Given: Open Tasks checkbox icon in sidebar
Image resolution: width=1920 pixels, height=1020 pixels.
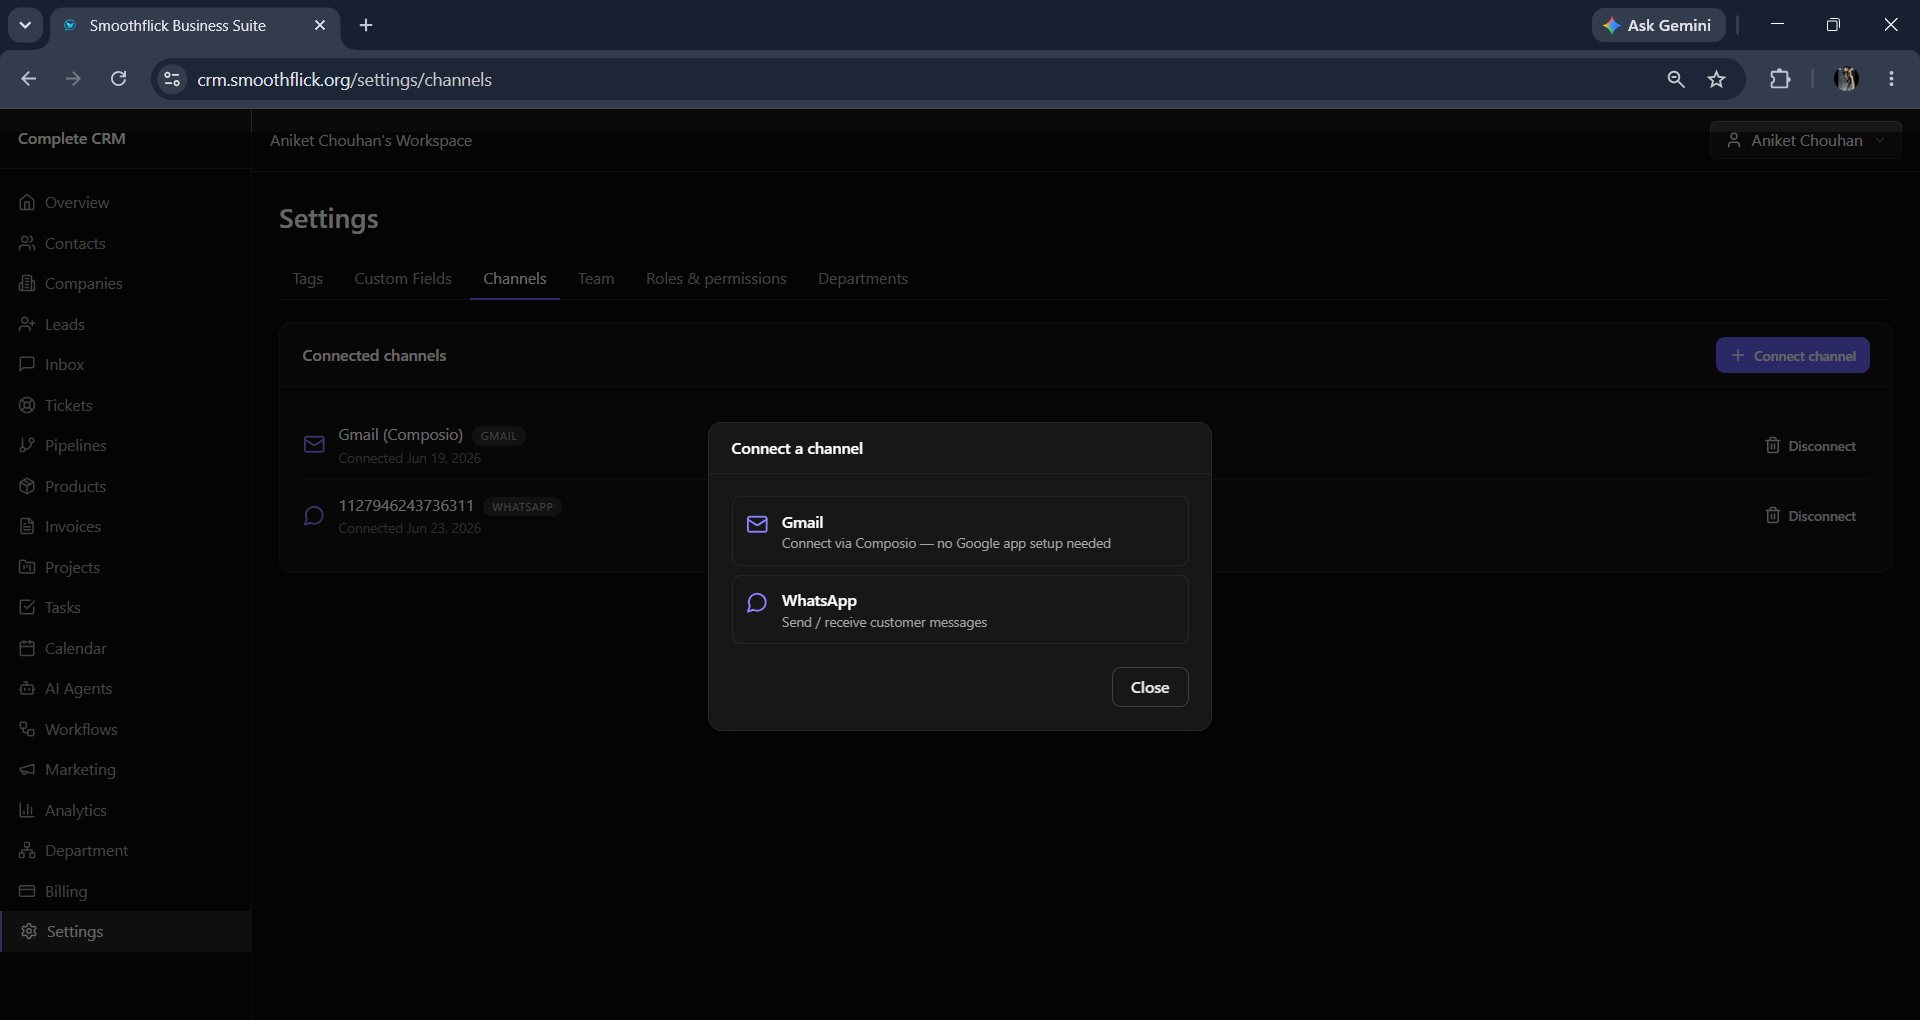Looking at the screenshot, I should point(27,607).
